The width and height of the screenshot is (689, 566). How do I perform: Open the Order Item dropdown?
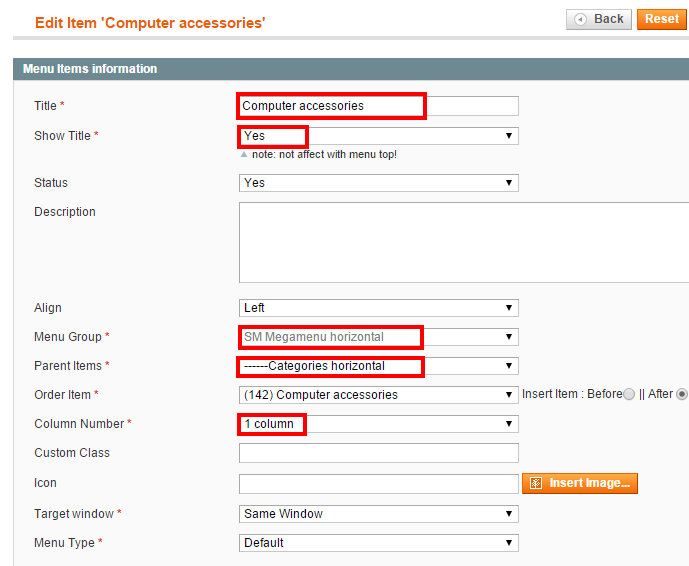pos(379,395)
